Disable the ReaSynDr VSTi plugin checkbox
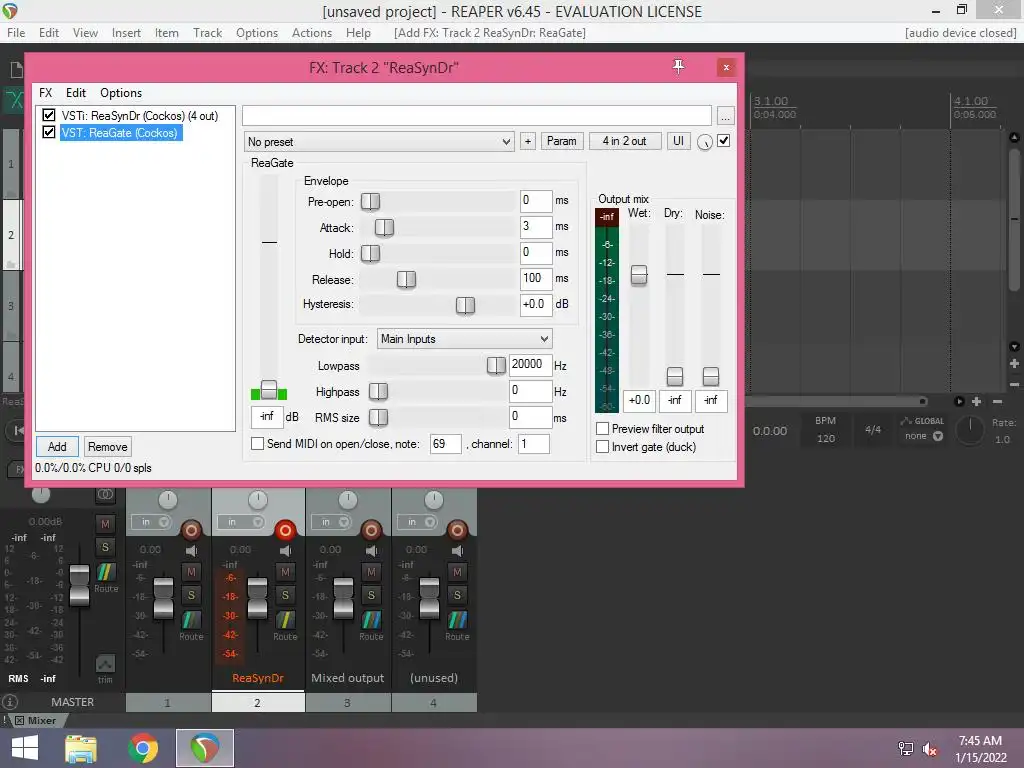 pyautogui.click(x=48, y=115)
